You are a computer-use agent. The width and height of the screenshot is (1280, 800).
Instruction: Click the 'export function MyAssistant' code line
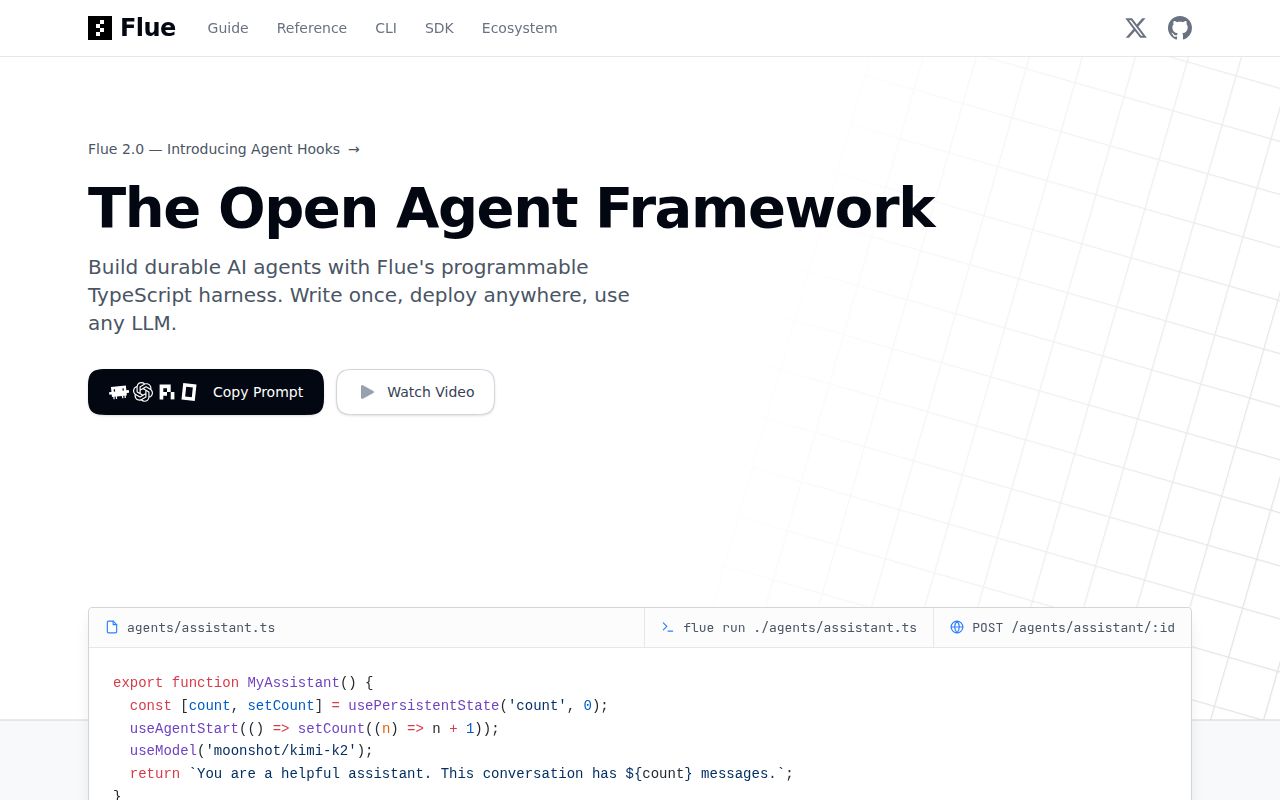pyautogui.click(x=243, y=682)
